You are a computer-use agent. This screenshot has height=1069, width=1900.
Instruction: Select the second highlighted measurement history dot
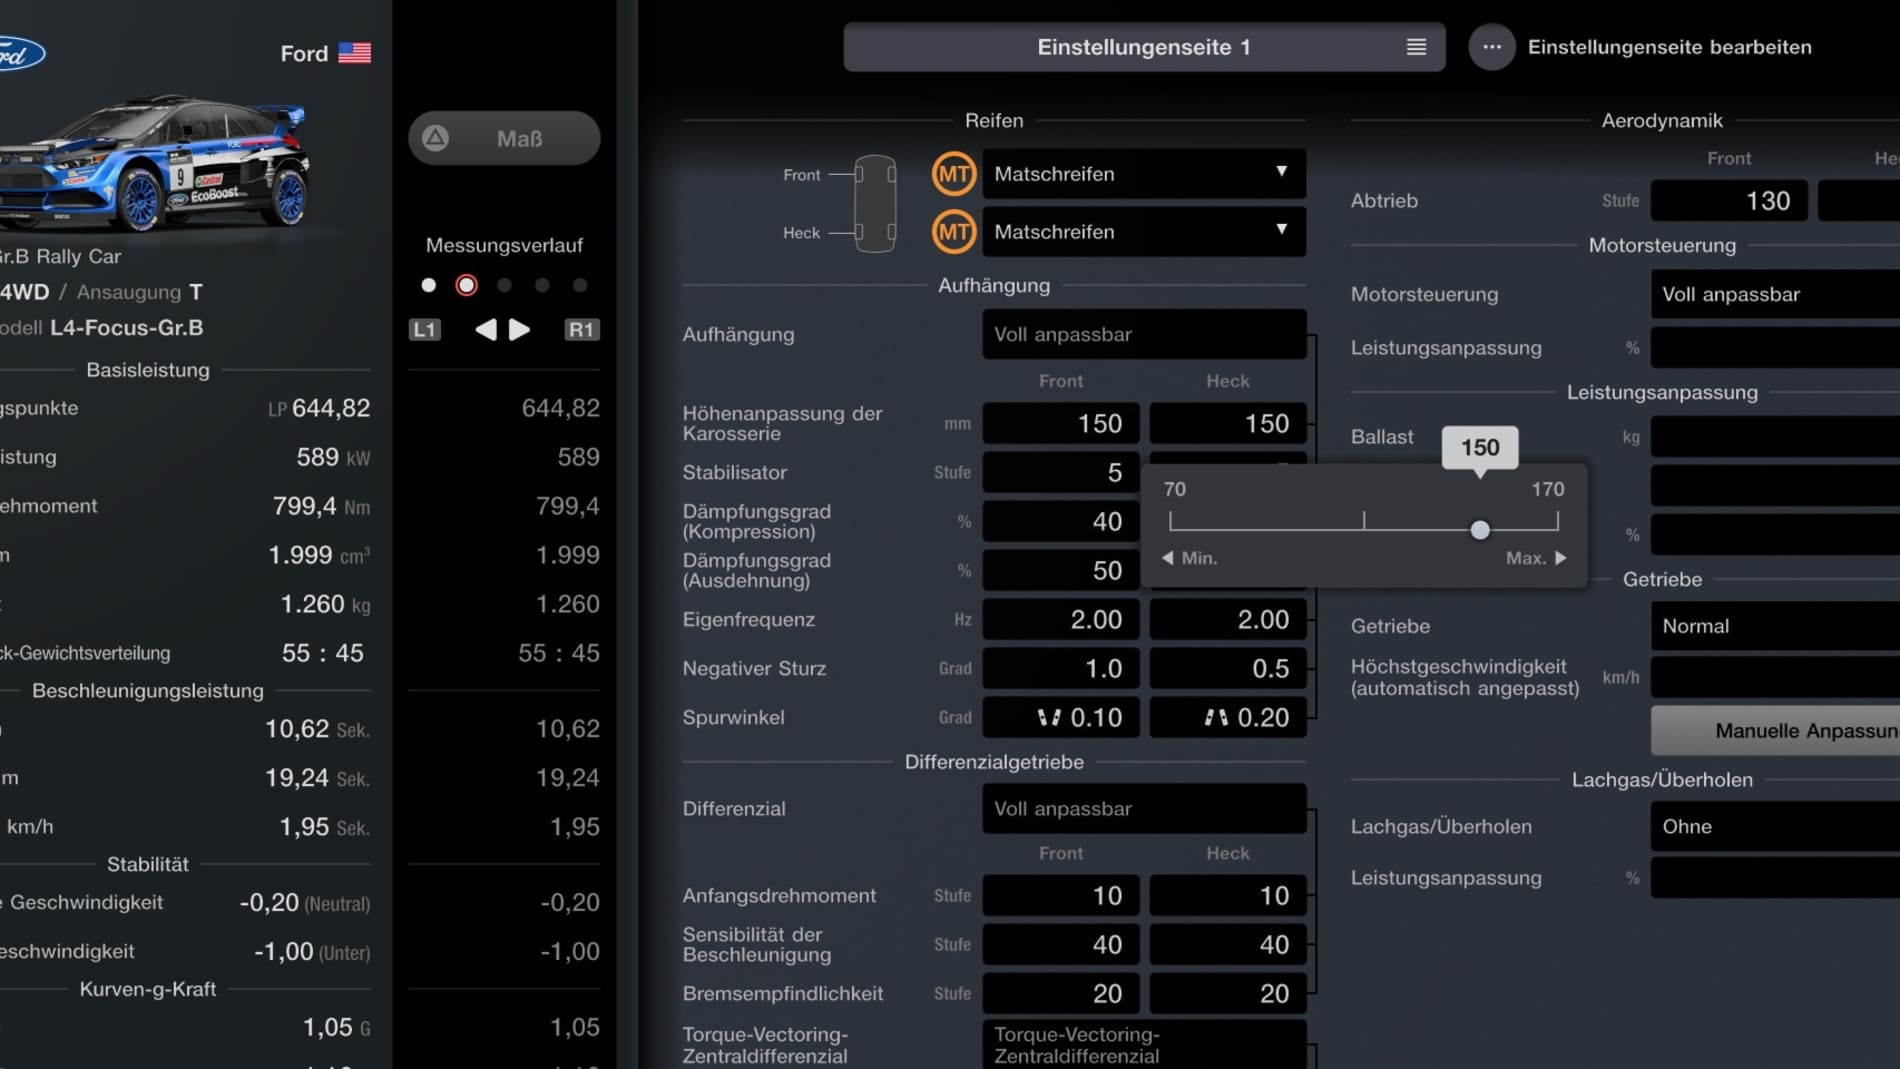[x=466, y=286]
